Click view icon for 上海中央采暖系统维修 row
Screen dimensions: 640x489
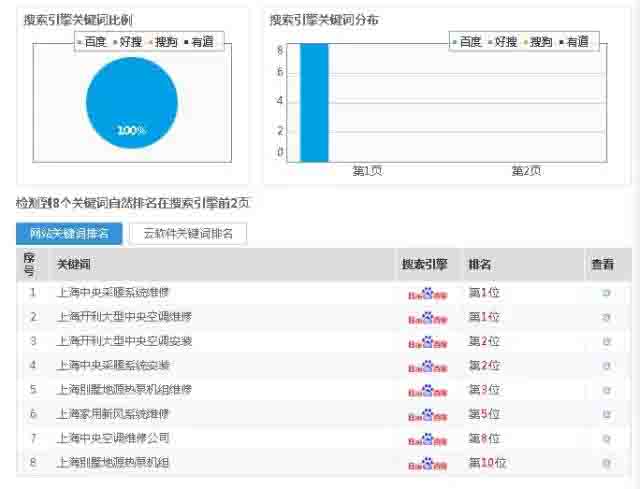[606, 293]
